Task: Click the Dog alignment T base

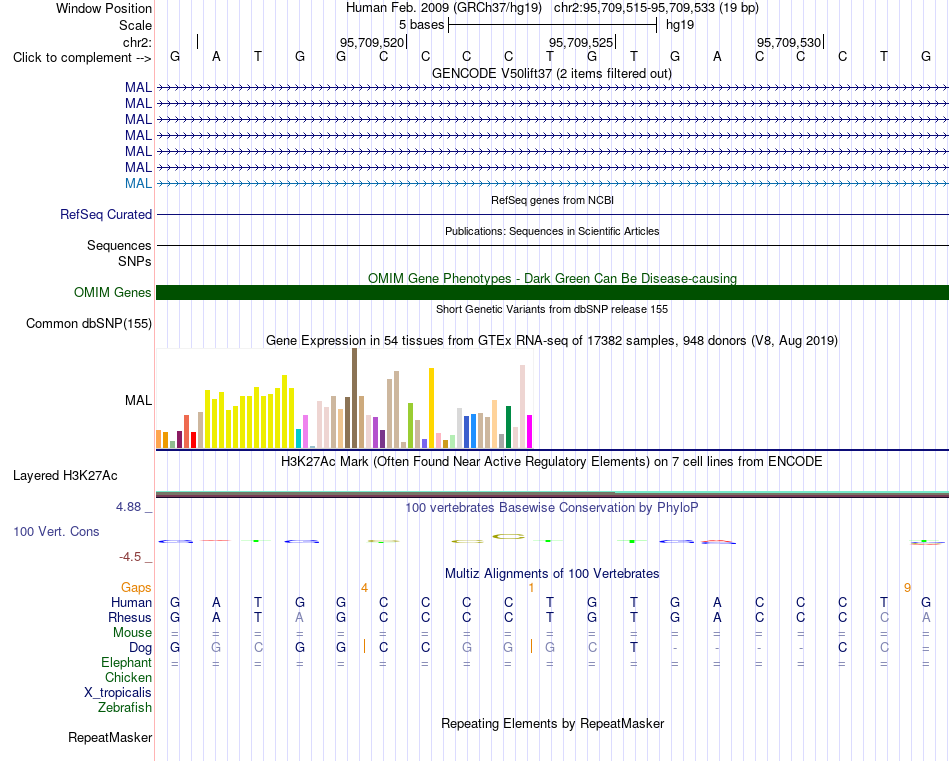Action: (x=634, y=648)
